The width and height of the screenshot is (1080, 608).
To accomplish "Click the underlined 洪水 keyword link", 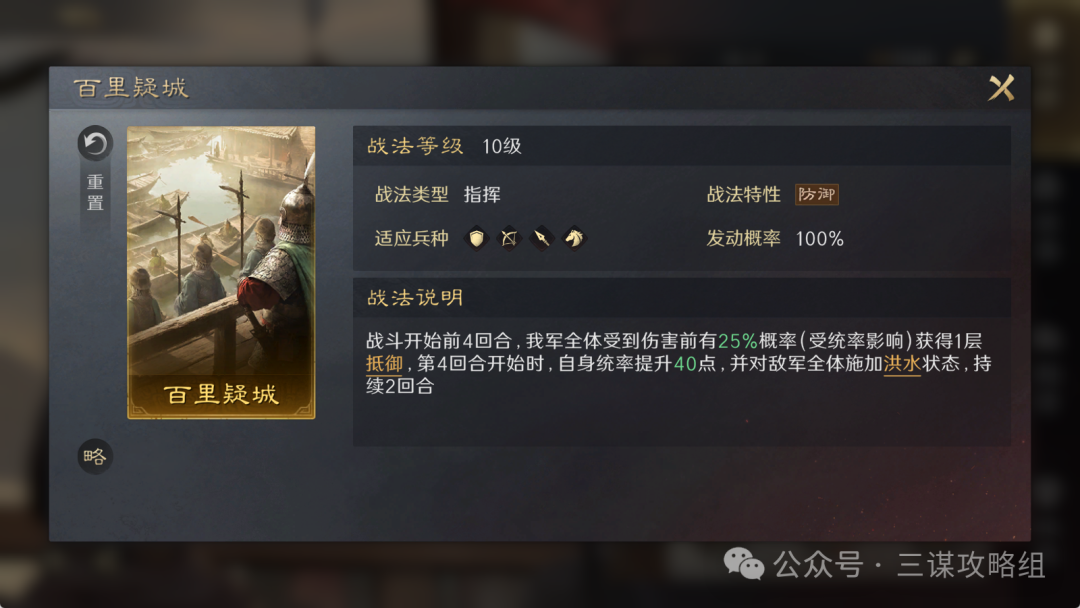I will point(902,364).
